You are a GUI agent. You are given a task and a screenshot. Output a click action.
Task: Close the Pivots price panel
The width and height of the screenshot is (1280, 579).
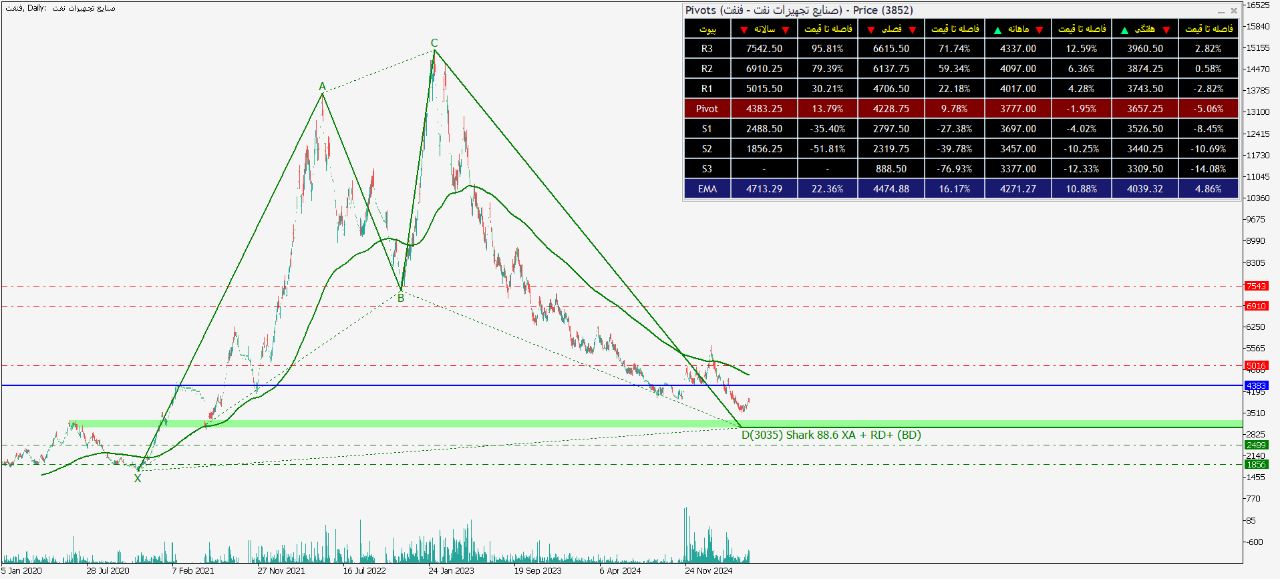[1233, 10]
